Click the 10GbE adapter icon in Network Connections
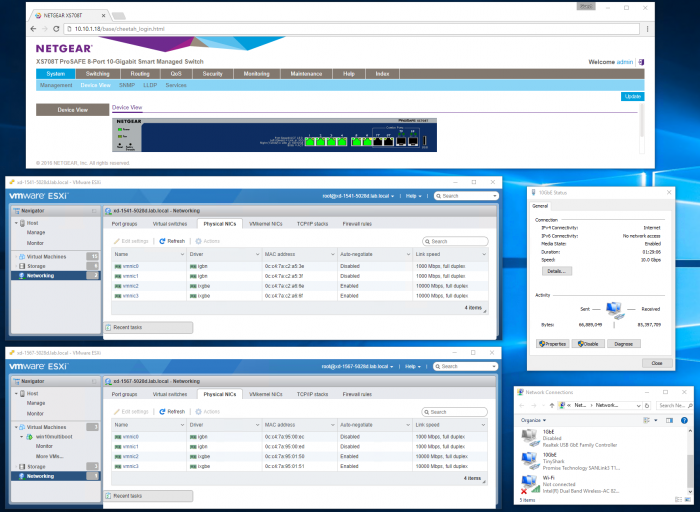 tap(530, 460)
